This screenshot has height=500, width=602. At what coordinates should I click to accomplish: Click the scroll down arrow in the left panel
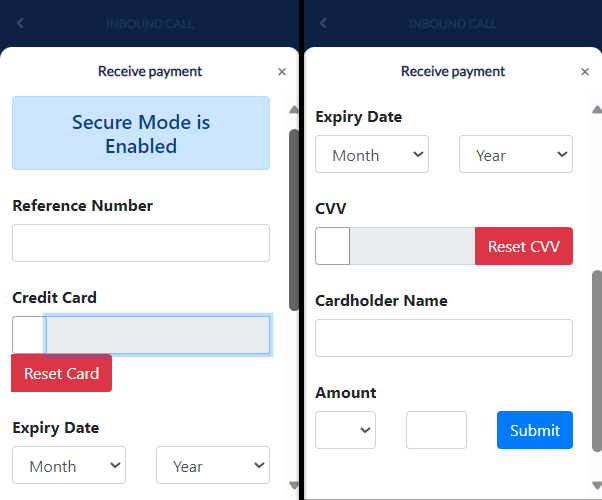pyautogui.click(x=293, y=485)
